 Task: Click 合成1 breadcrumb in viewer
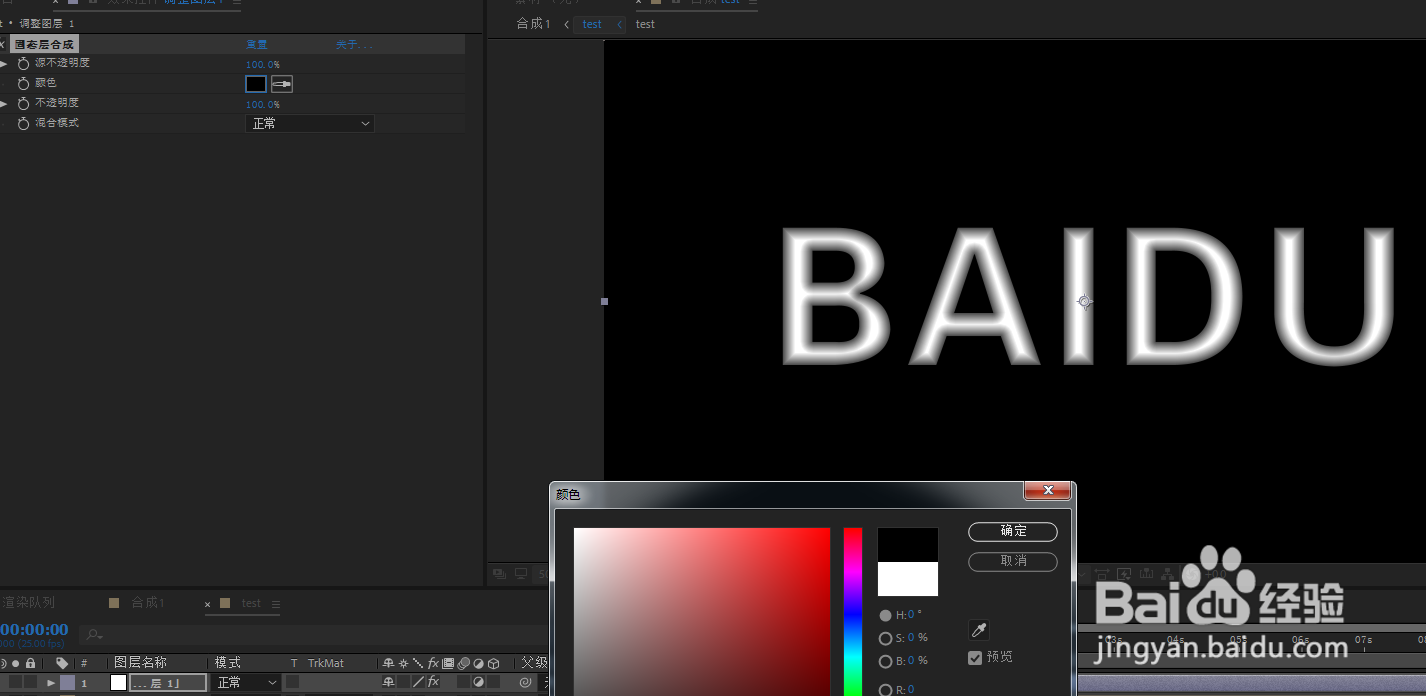coord(533,24)
